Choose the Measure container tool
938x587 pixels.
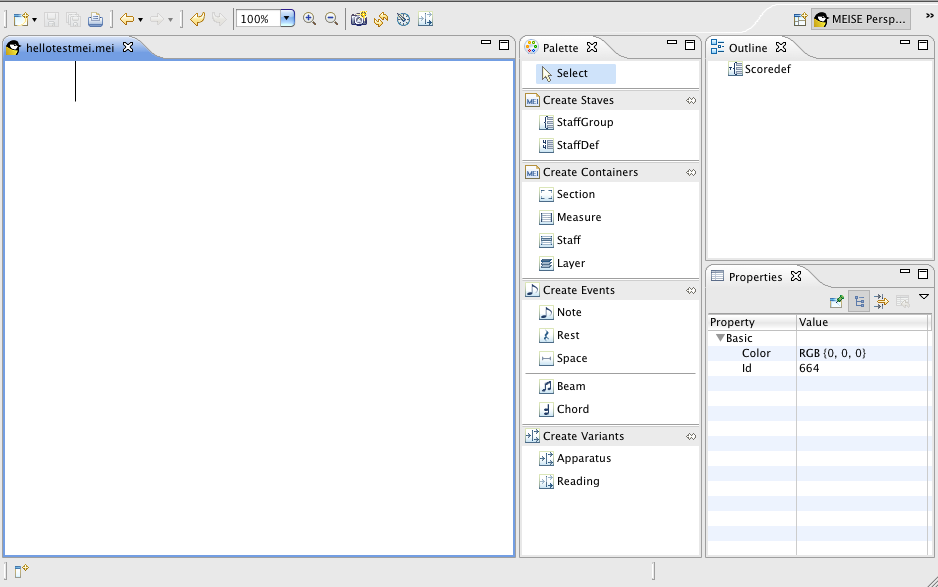(578, 218)
